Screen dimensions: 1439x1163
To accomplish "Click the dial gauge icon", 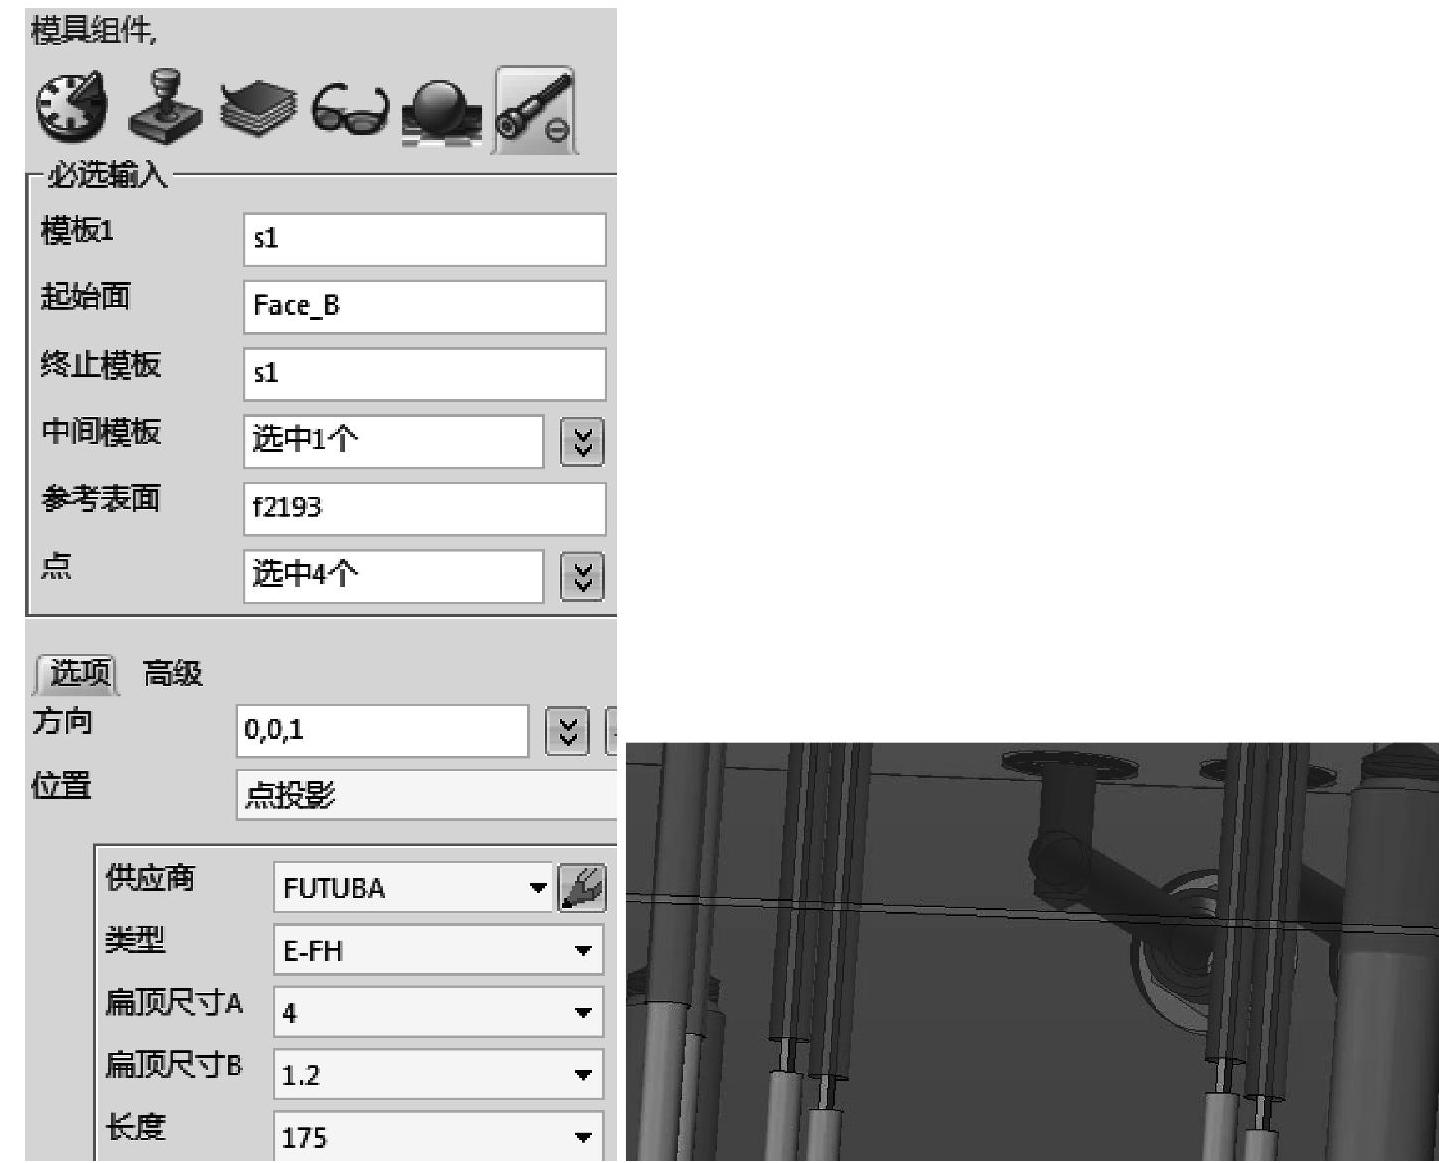I will click(x=72, y=106).
